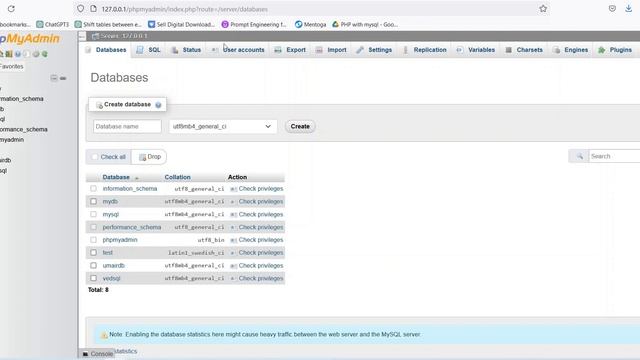Select the mysql row checkbox
This screenshot has width=640, height=360.
pyautogui.click(x=93, y=214)
